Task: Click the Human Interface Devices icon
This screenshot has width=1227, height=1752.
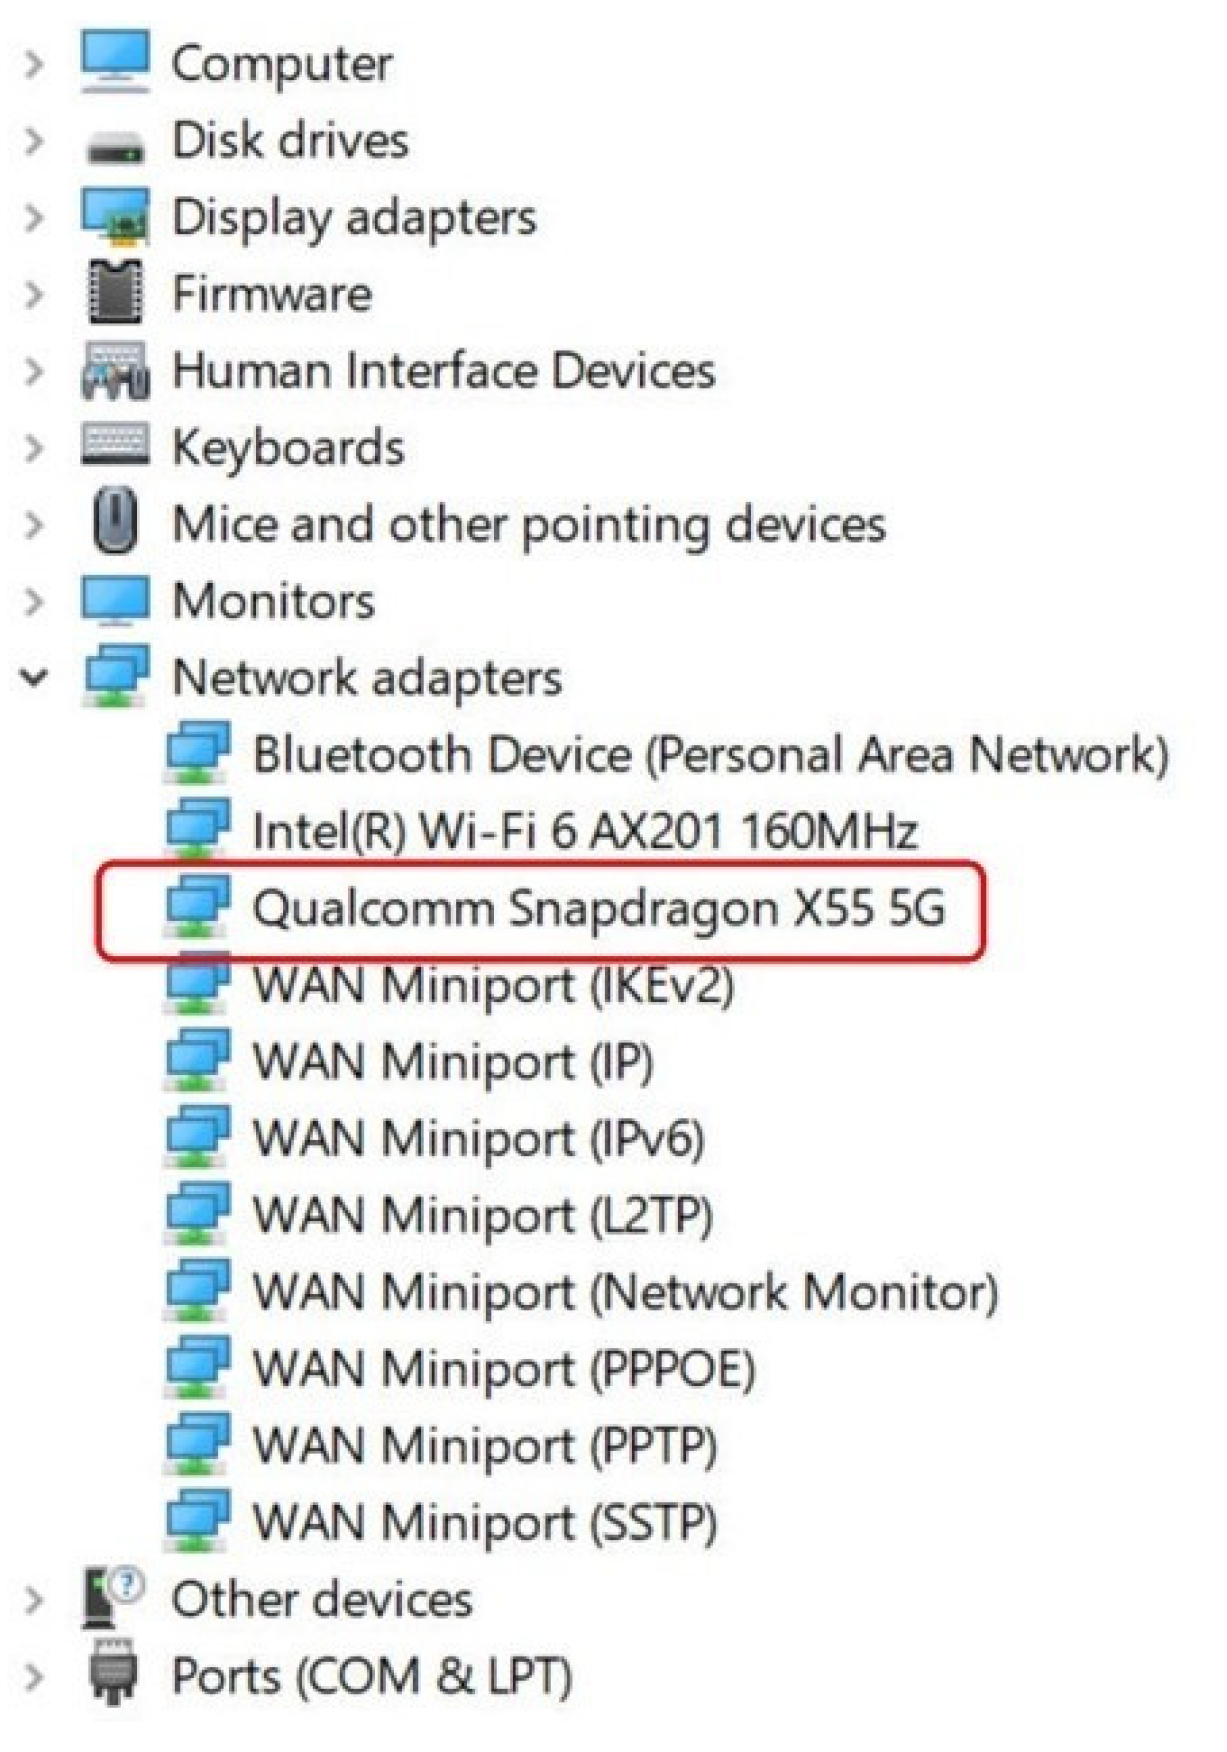Action: 114,371
